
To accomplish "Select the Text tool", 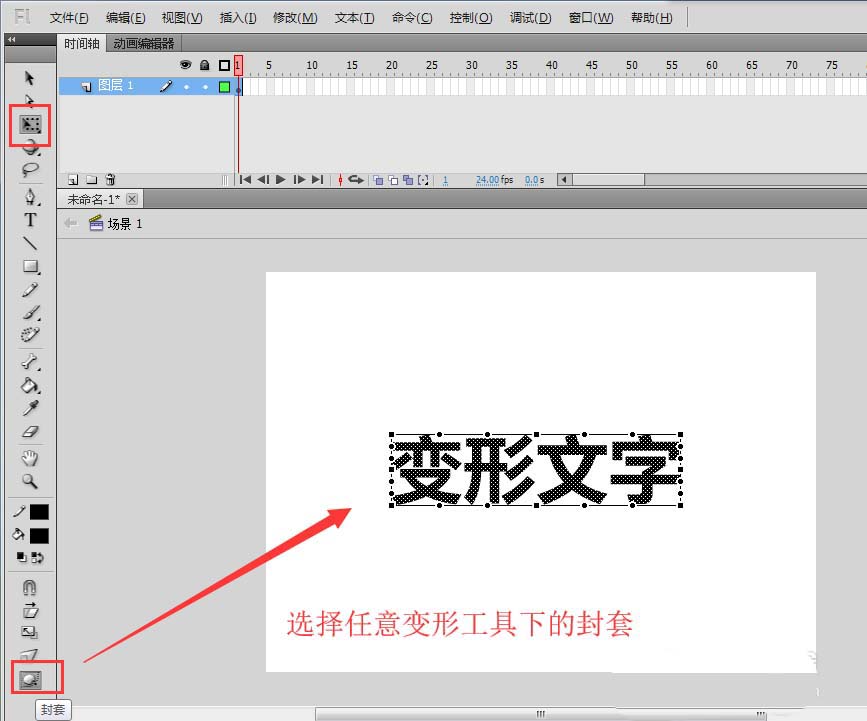I will [x=30, y=220].
